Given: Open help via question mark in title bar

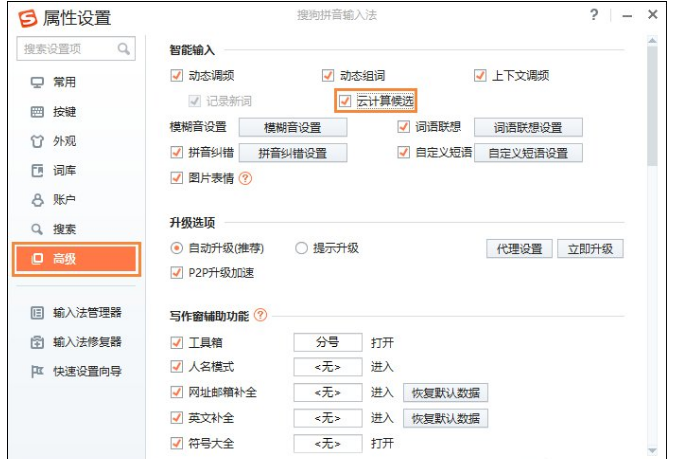Looking at the screenshot, I should pyautogui.click(x=594, y=15).
